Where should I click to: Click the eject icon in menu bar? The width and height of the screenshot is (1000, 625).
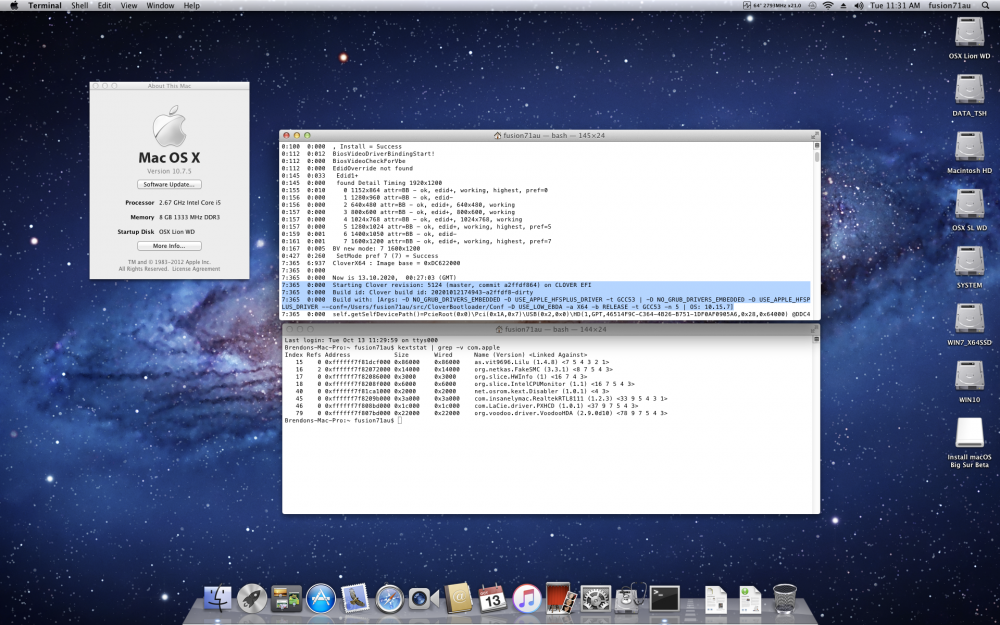(x=844, y=6)
